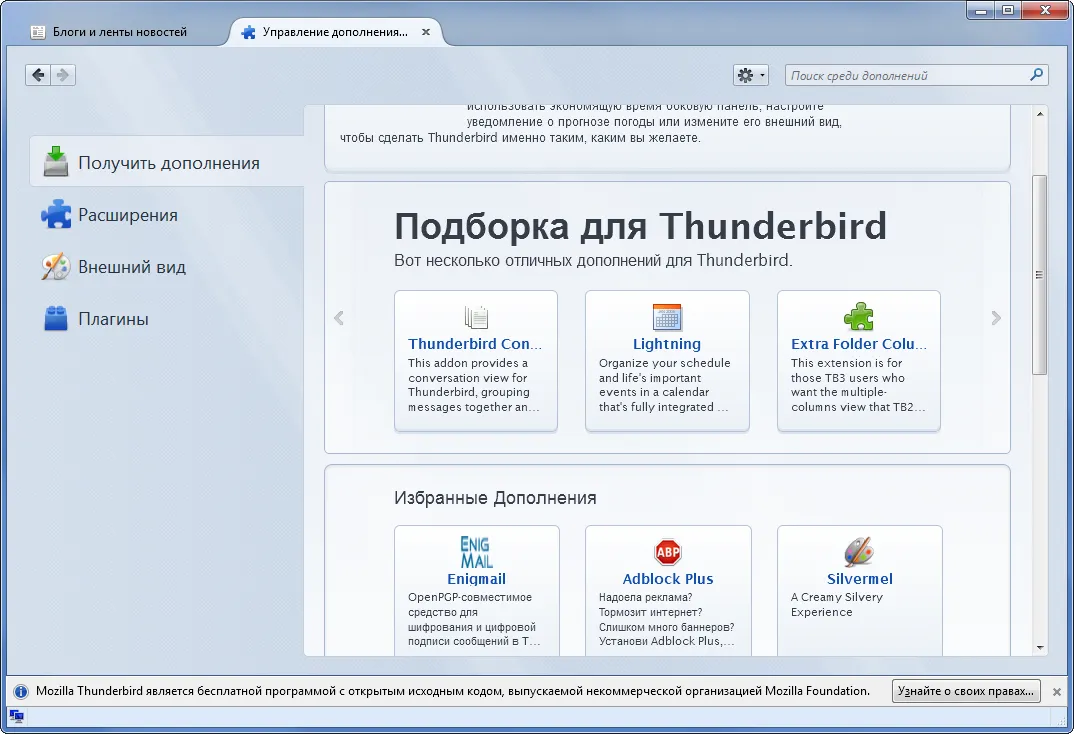Go back with the left arrow button

38,75
